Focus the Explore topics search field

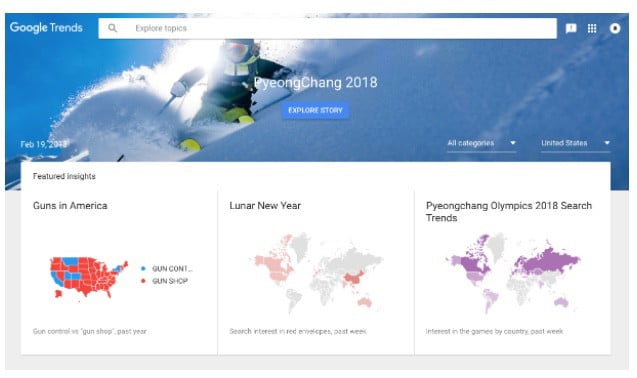click(x=327, y=28)
